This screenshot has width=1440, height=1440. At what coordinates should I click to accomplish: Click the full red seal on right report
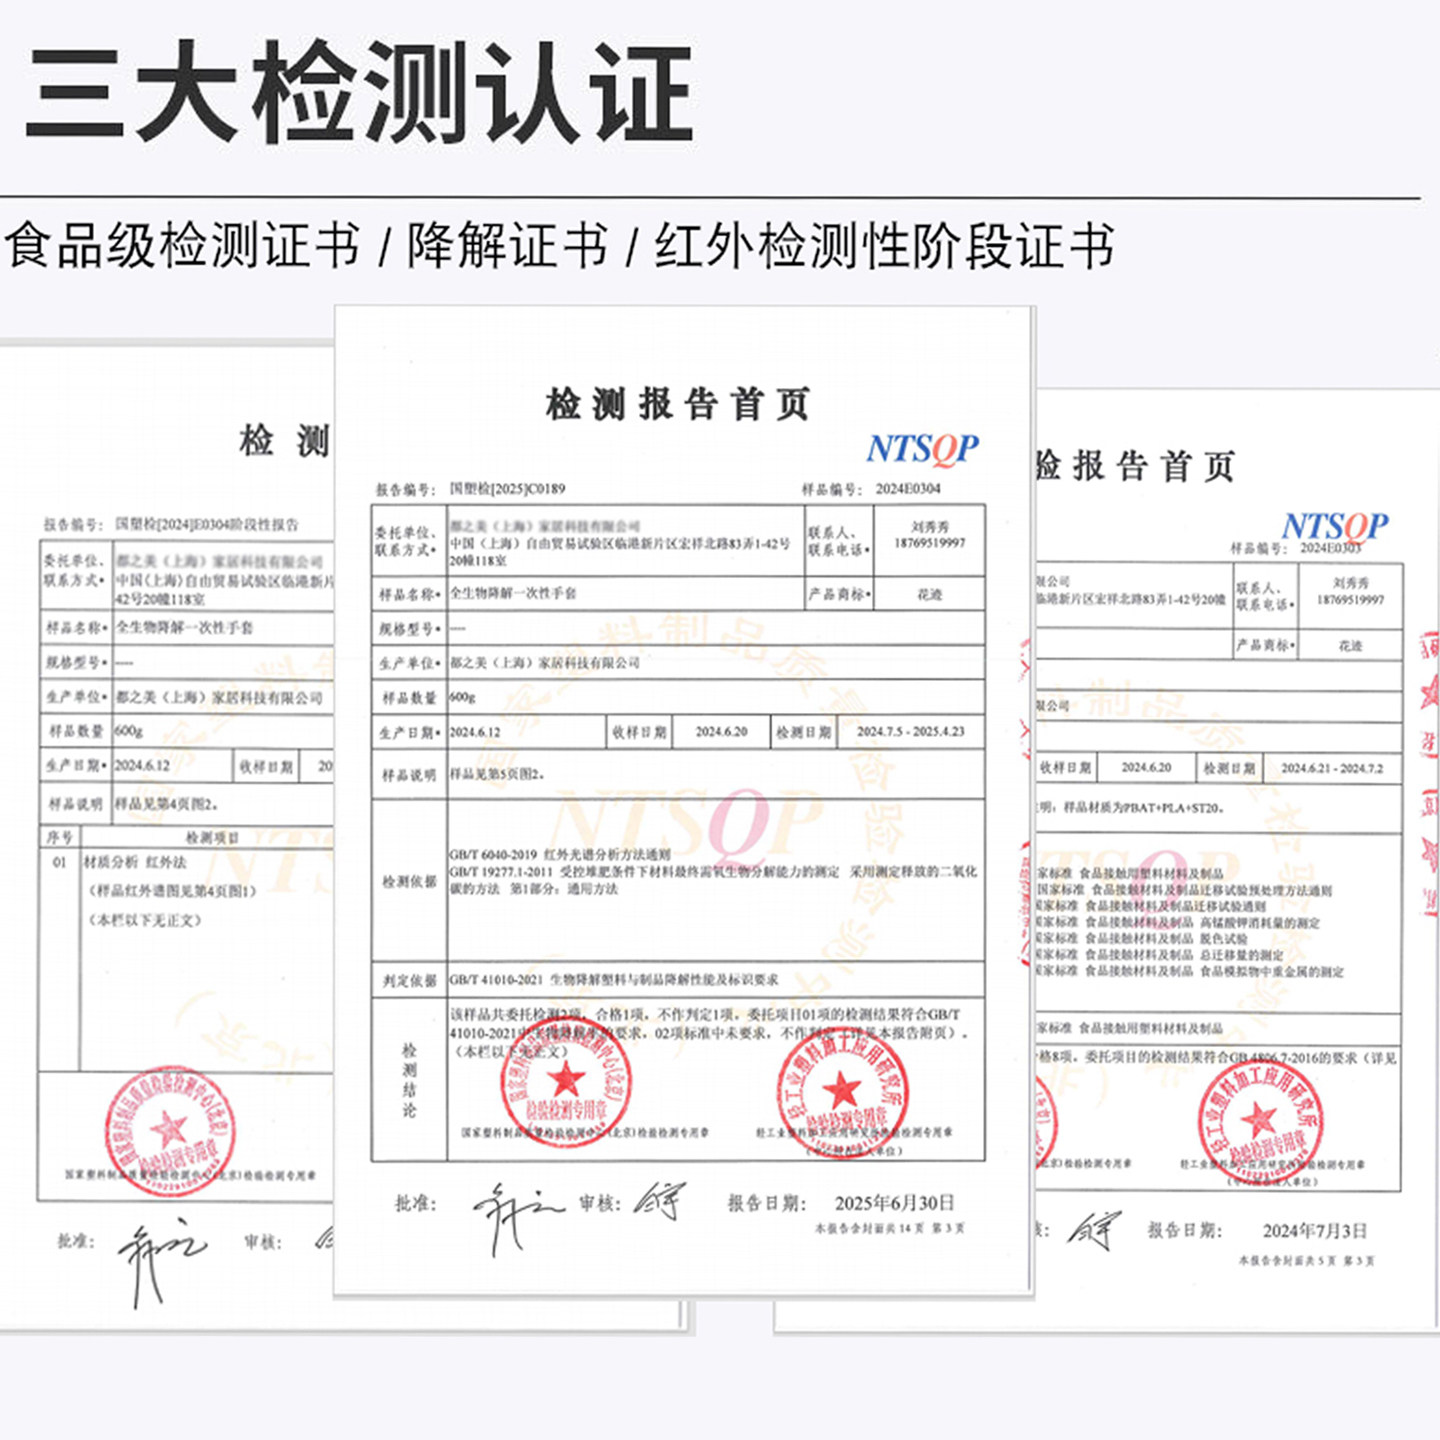[1260, 1123]
